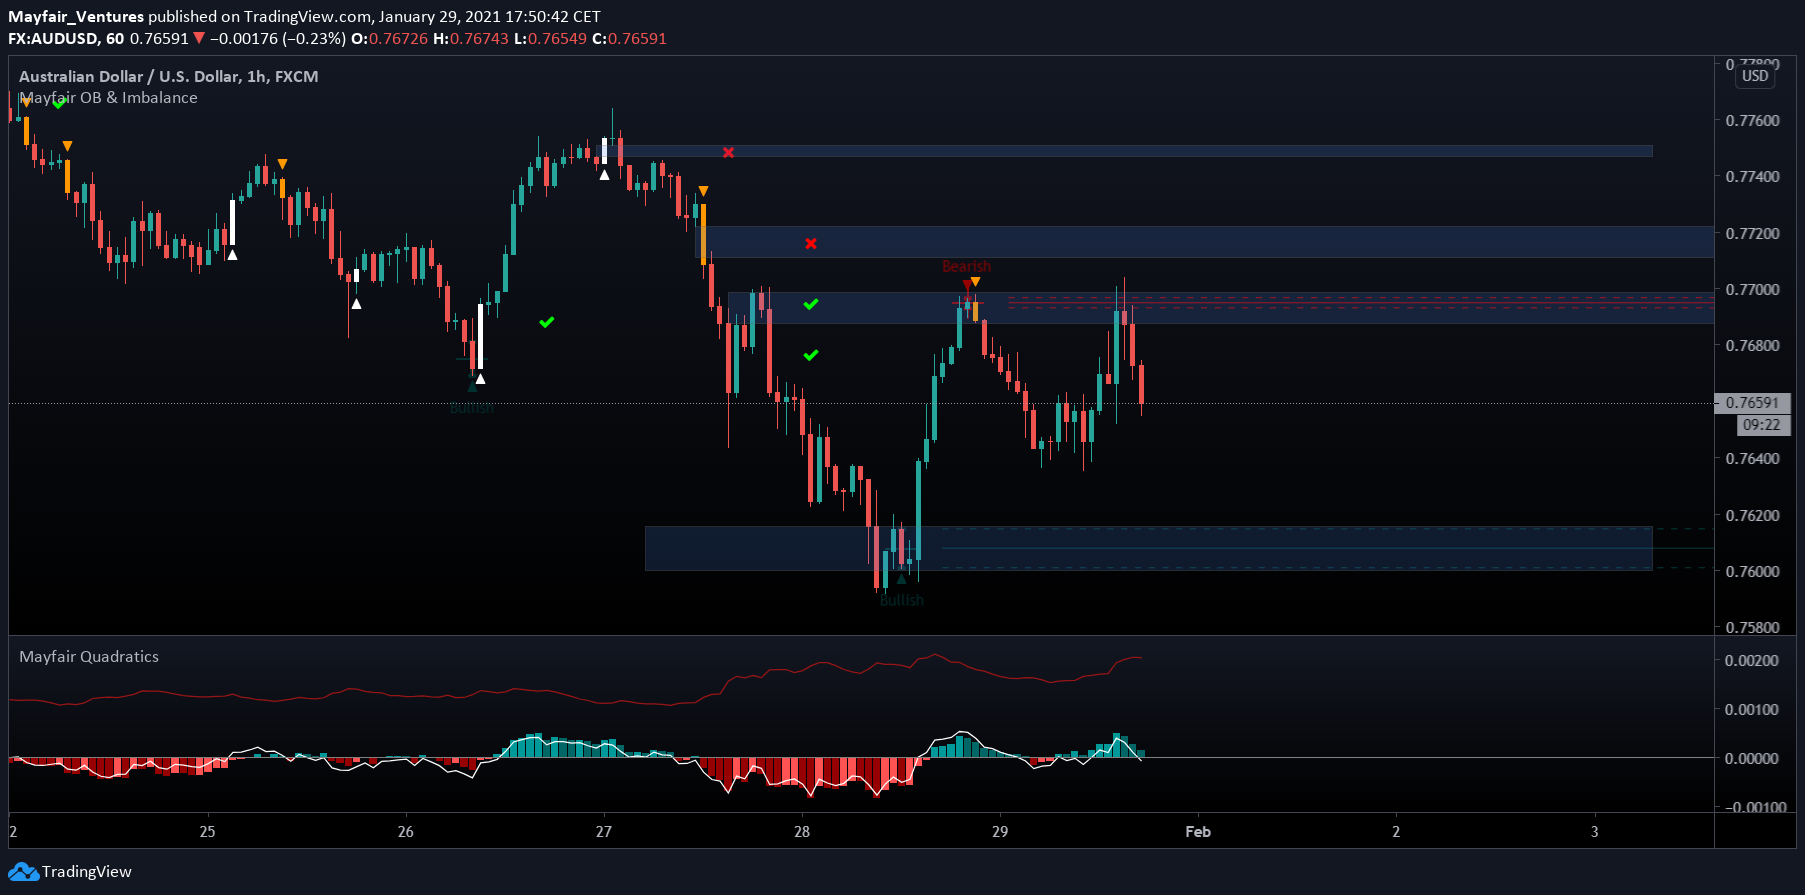Click the red down arrow beside price 0.76591
The width and height of the screenshot is (1805, 895).
click(199, 39)
